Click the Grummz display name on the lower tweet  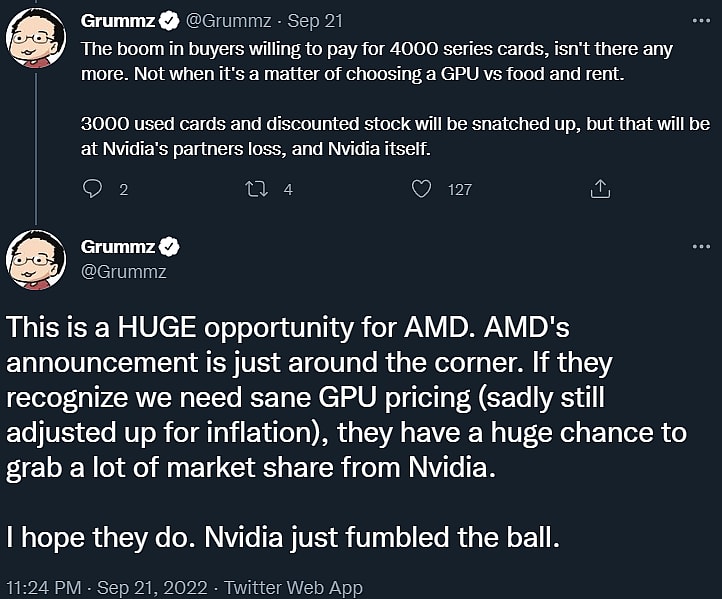click(117, 247)
